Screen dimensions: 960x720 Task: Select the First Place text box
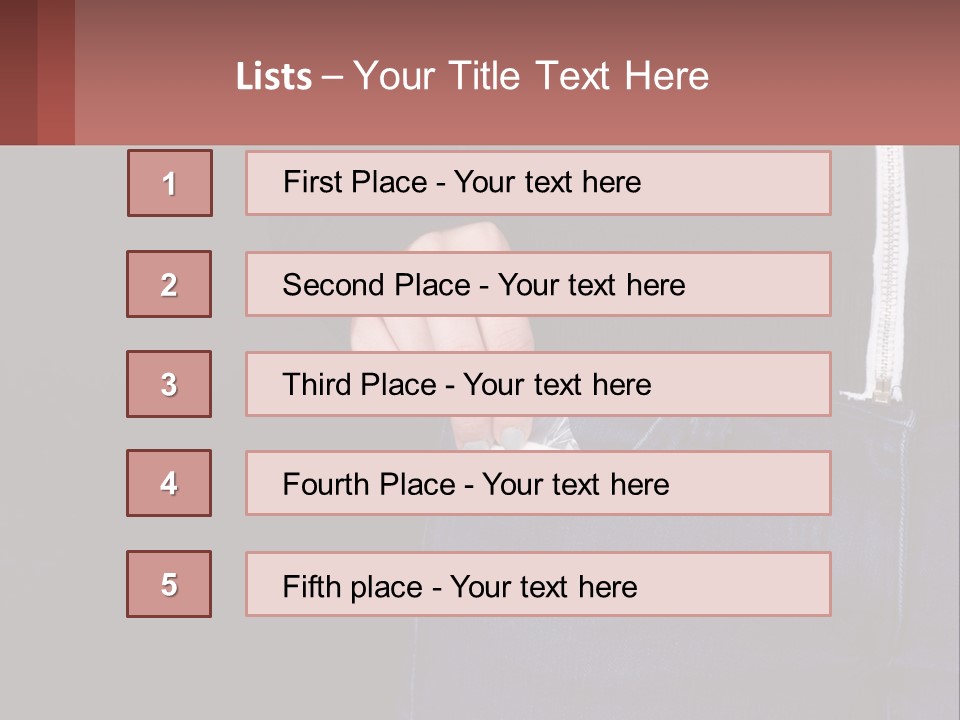click(538, 183)
